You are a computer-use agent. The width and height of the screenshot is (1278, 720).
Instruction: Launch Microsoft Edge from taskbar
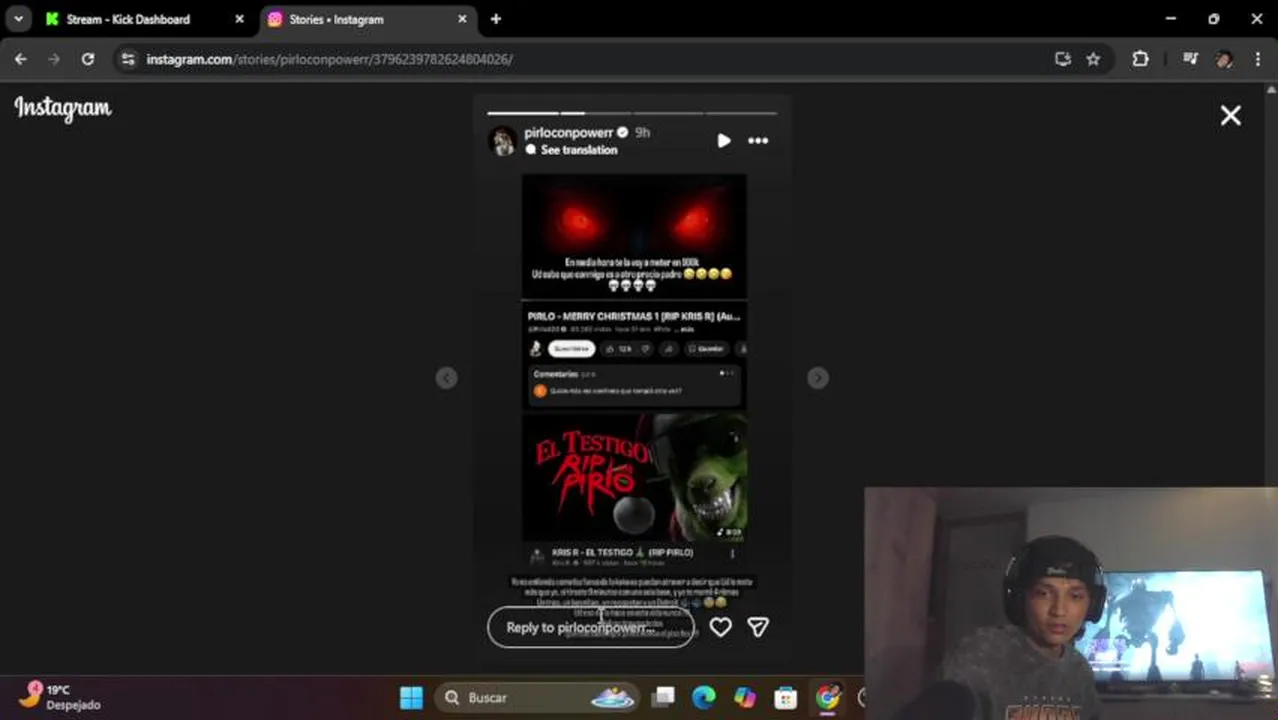pyautogui.click(x=704, y=698)
